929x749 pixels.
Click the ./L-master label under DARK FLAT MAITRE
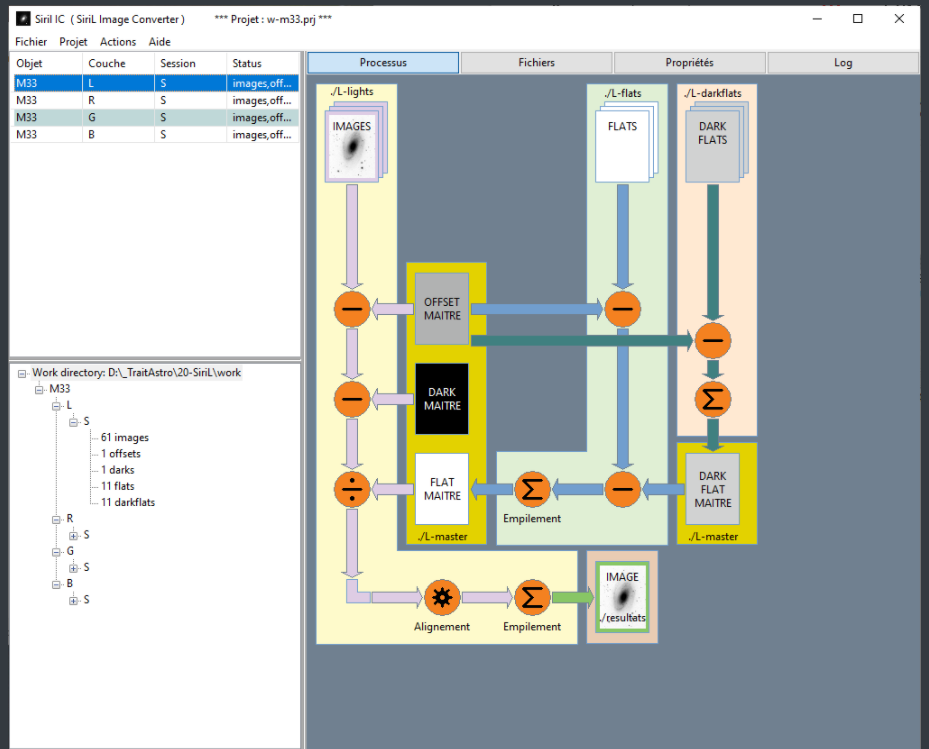pos(713,536)
